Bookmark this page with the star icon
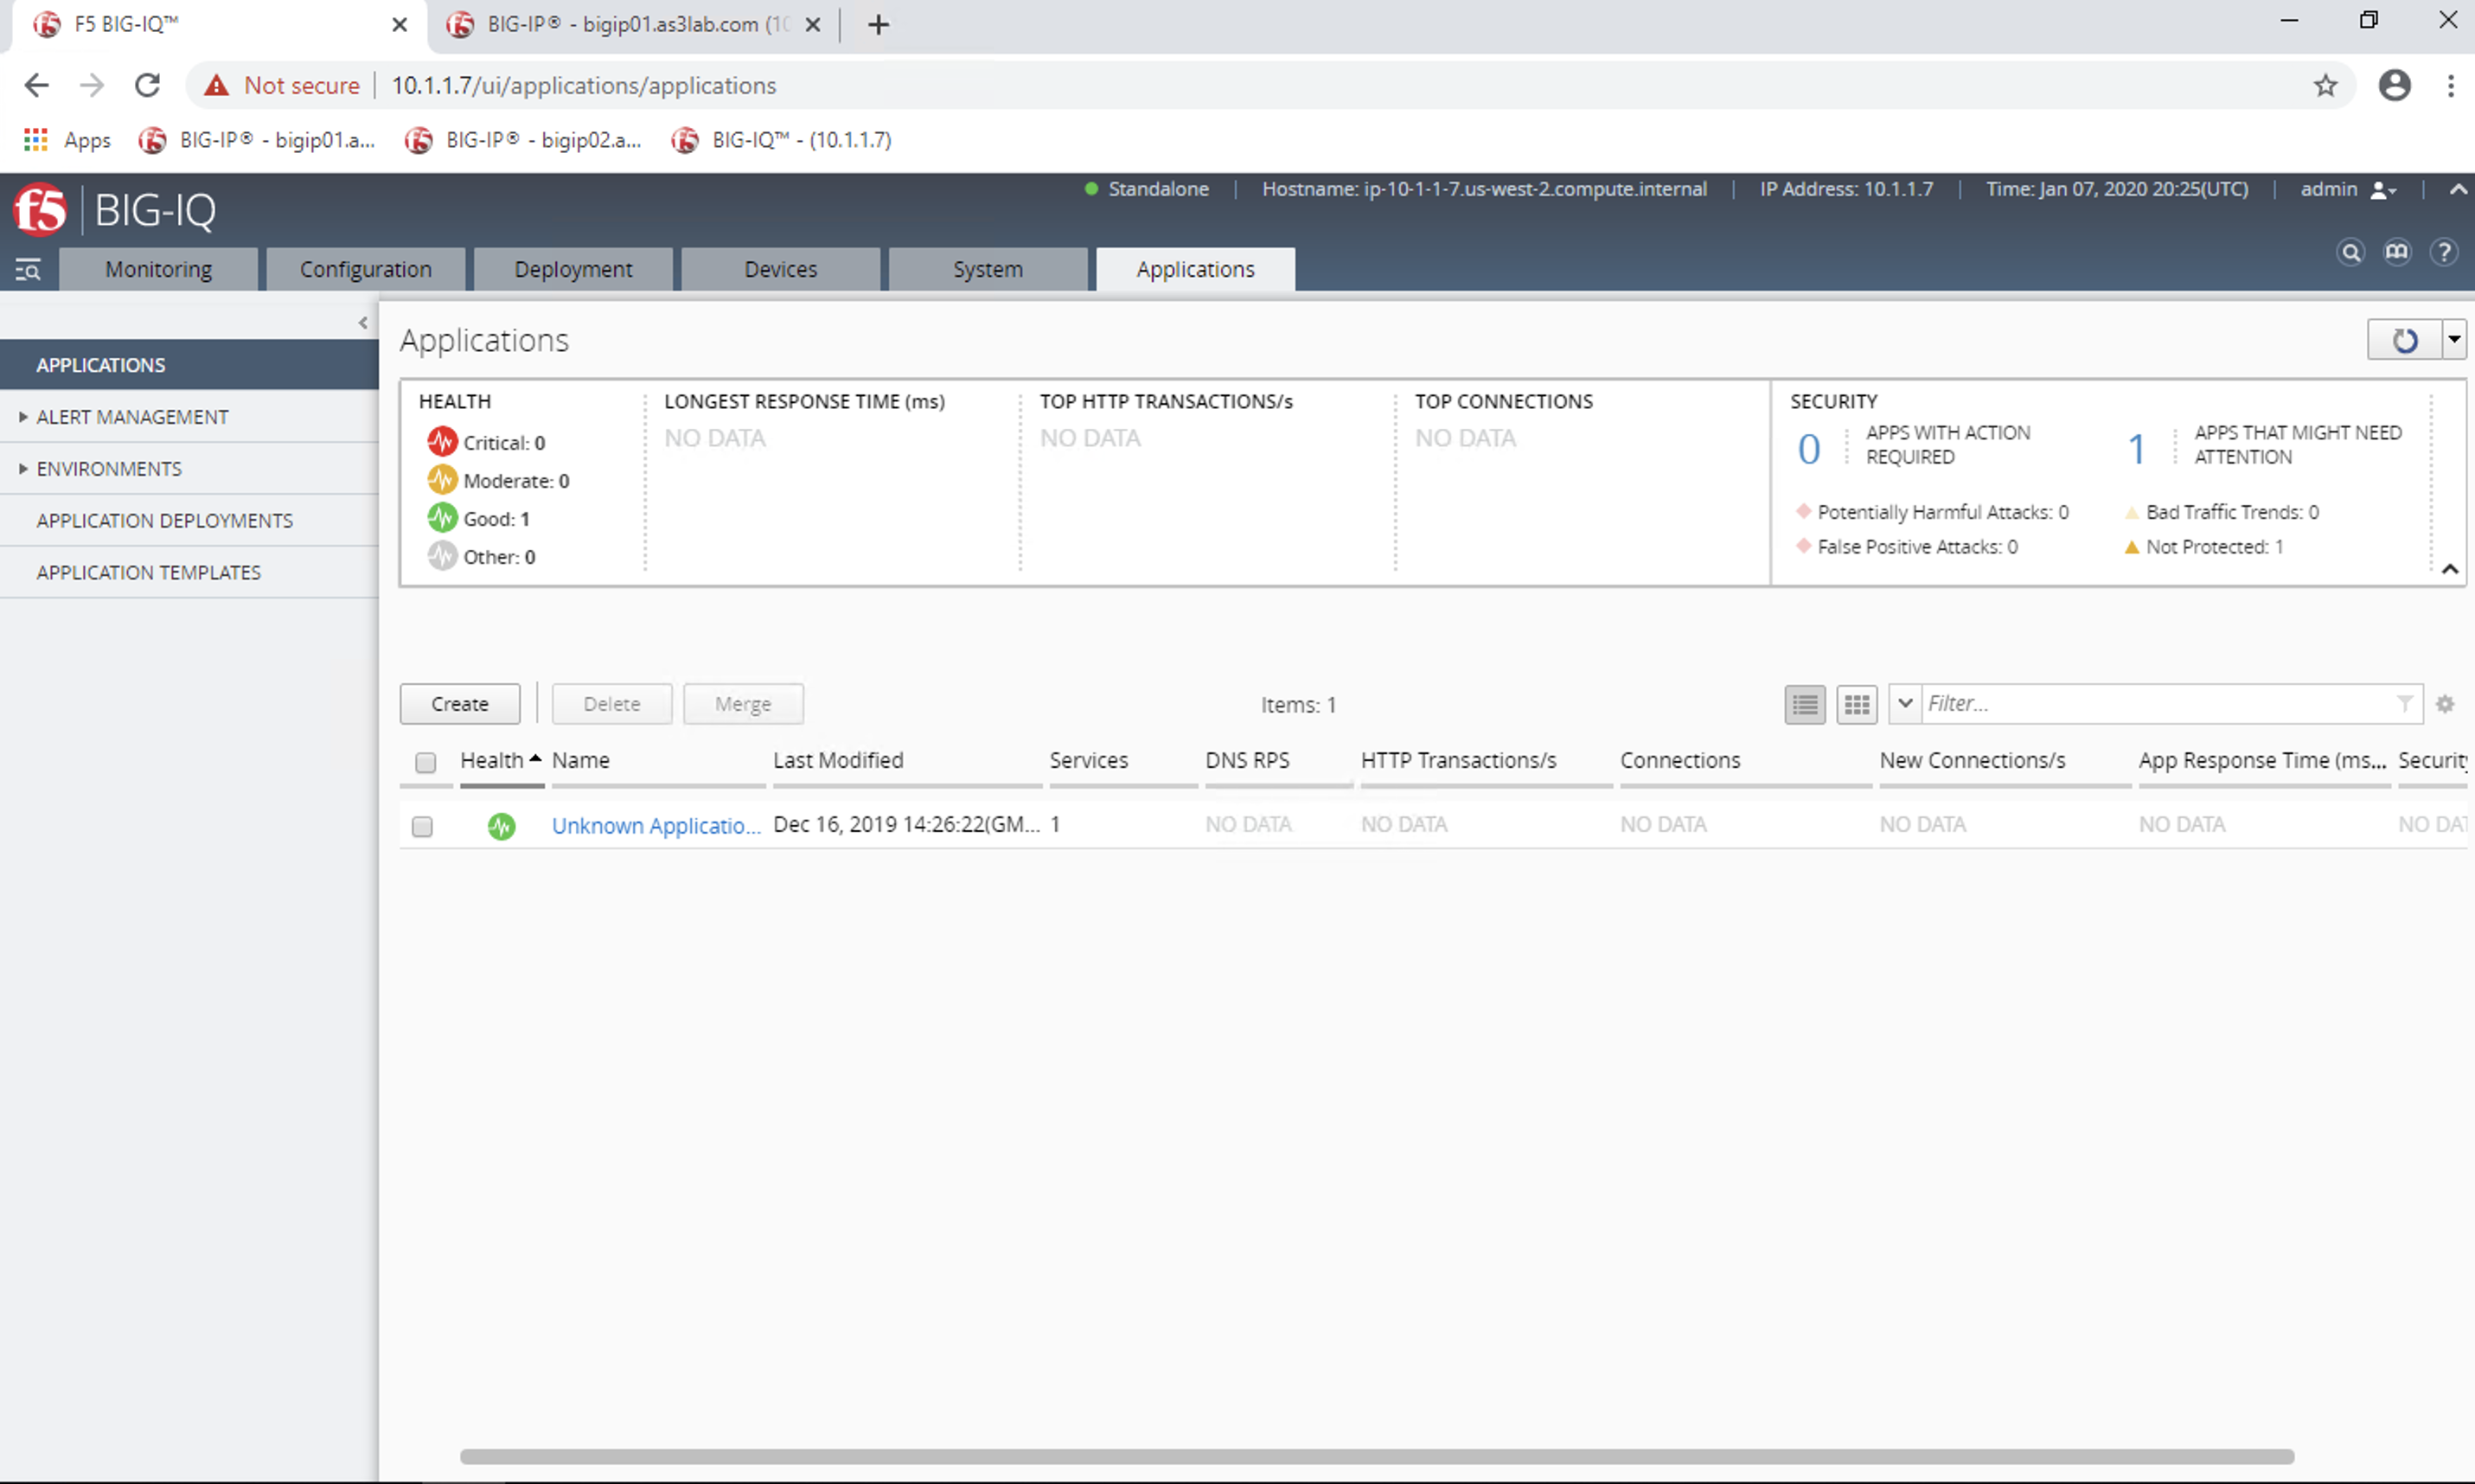 (2325, 85)
